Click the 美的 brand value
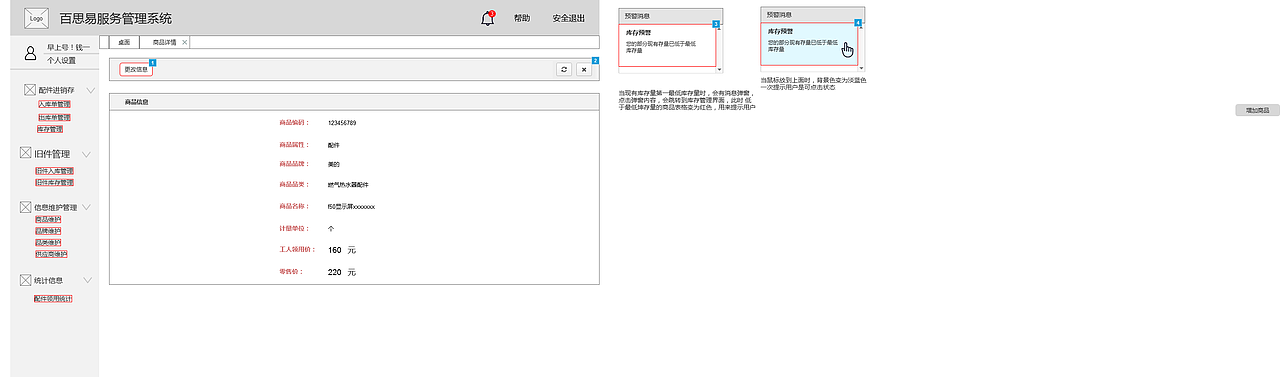This screenshot has height=377, width=1280. [334, 164]
